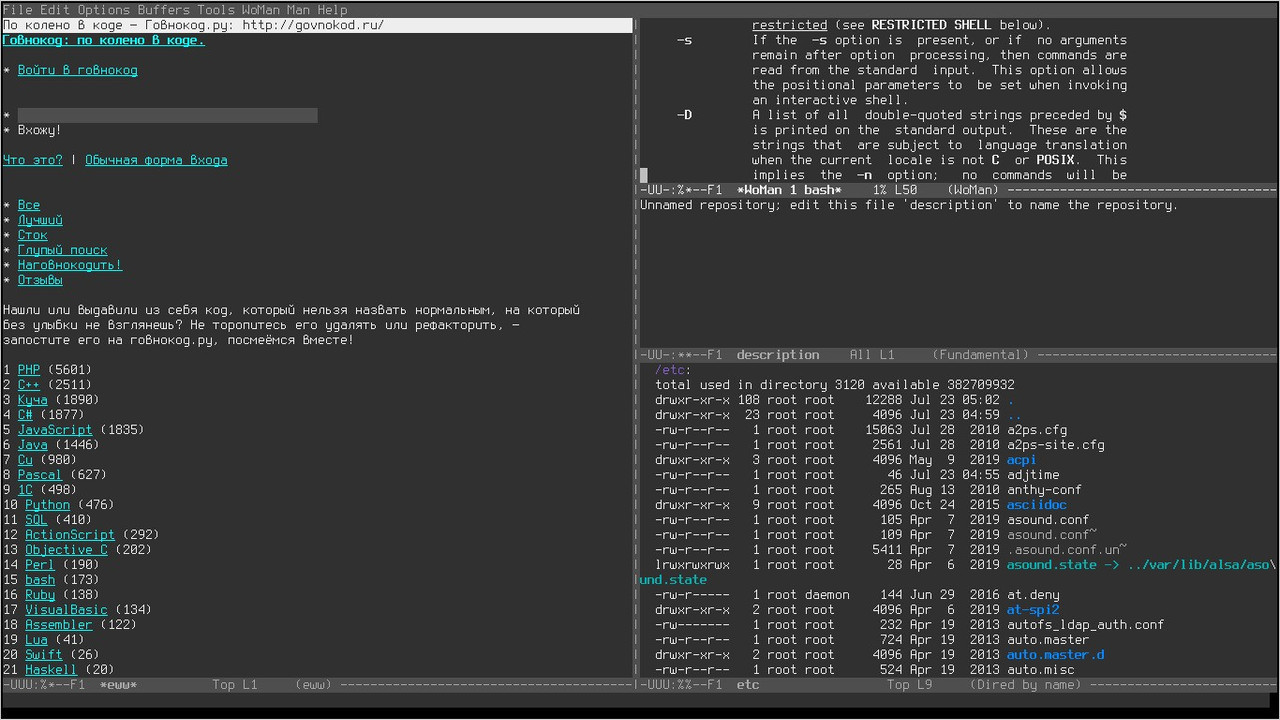Open the Tools menu
The width and height of the screenshot is (1280, 720).
(216, 10)
